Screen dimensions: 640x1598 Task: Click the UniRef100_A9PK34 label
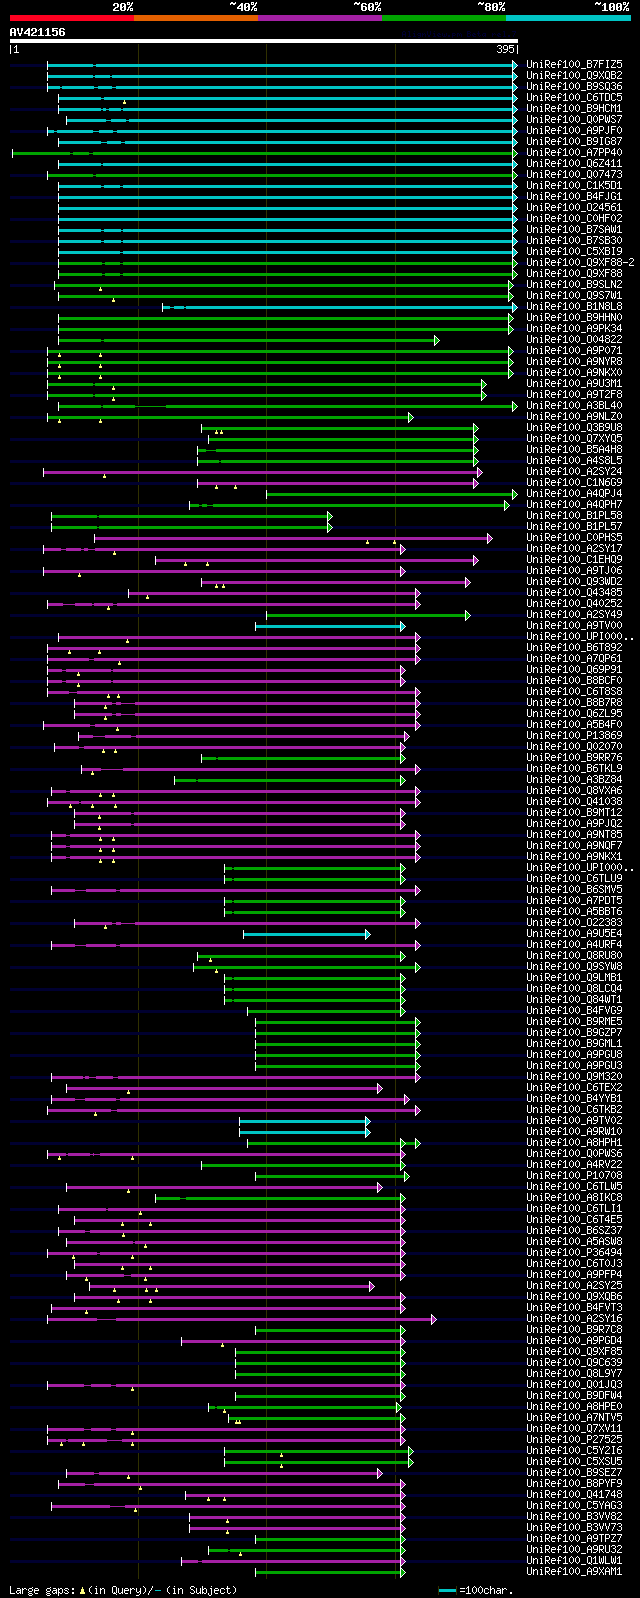coord(574,328)
